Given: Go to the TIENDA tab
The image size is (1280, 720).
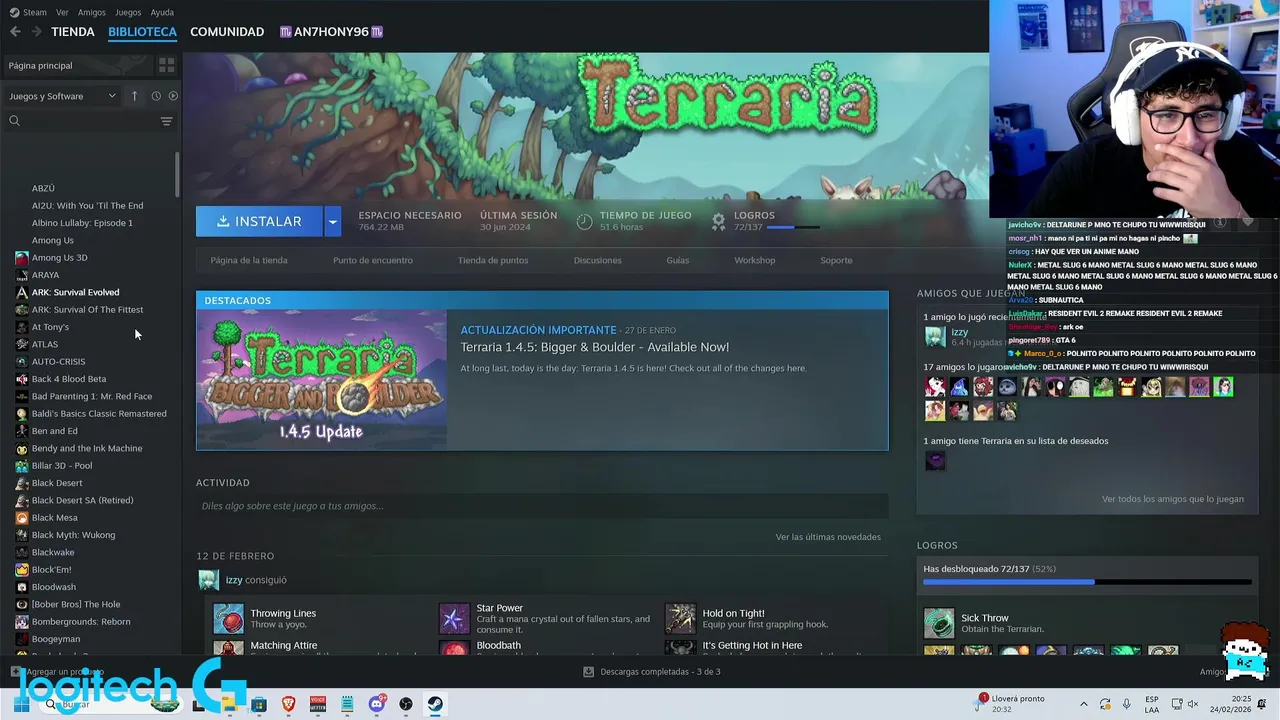Looking at the screenshot, I should [73, 32].
